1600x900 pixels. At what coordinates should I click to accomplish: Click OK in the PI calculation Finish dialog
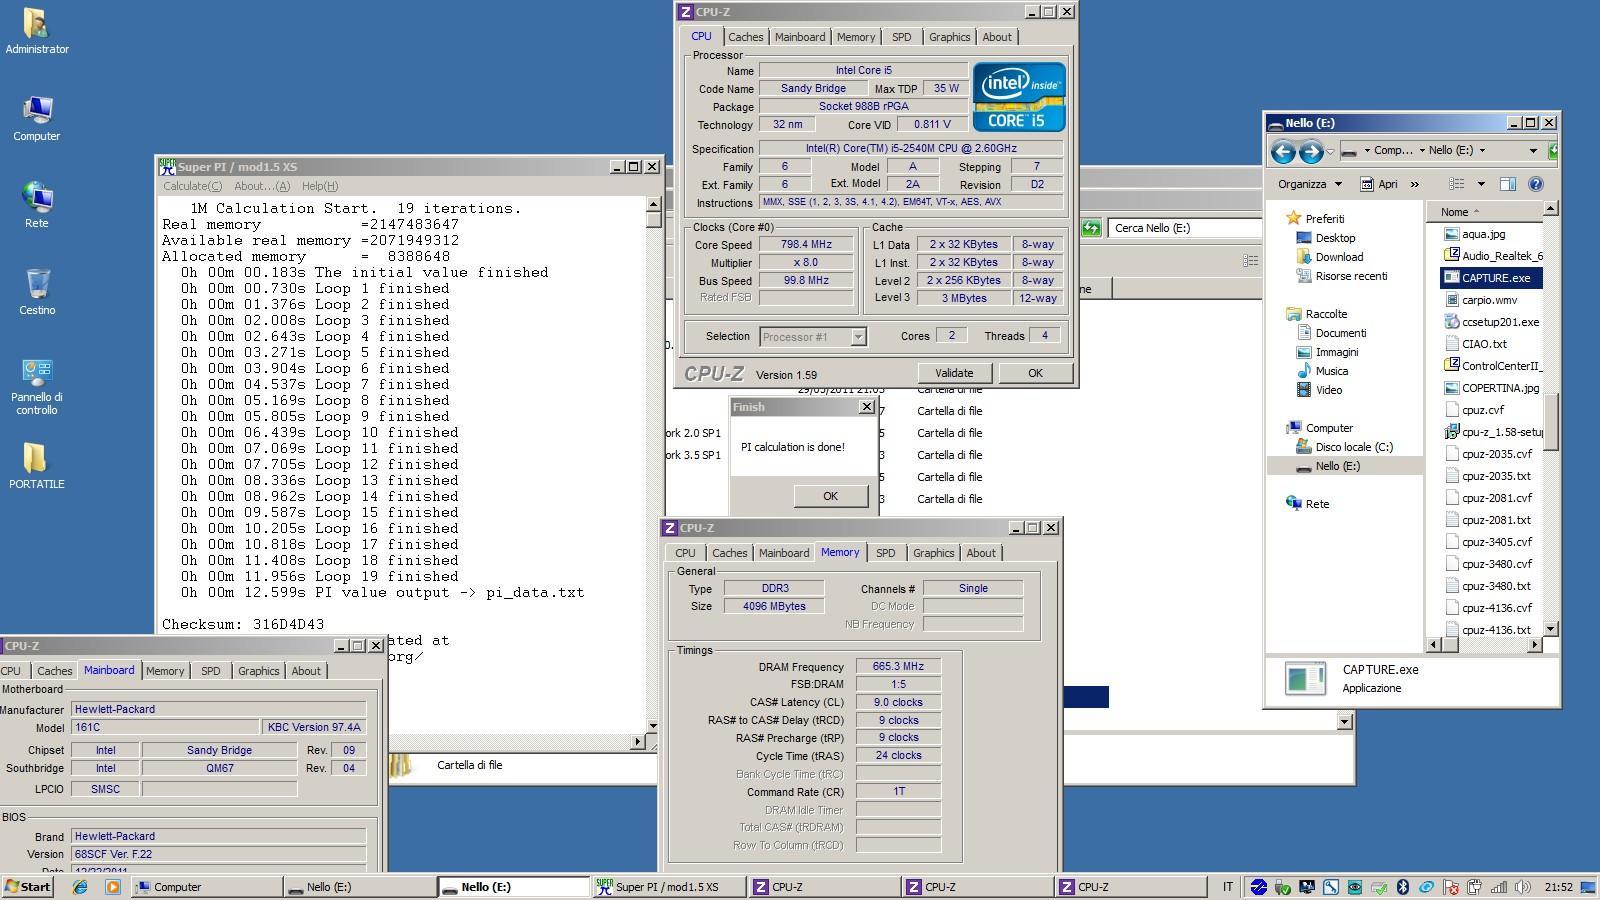[x=830, y=496]
